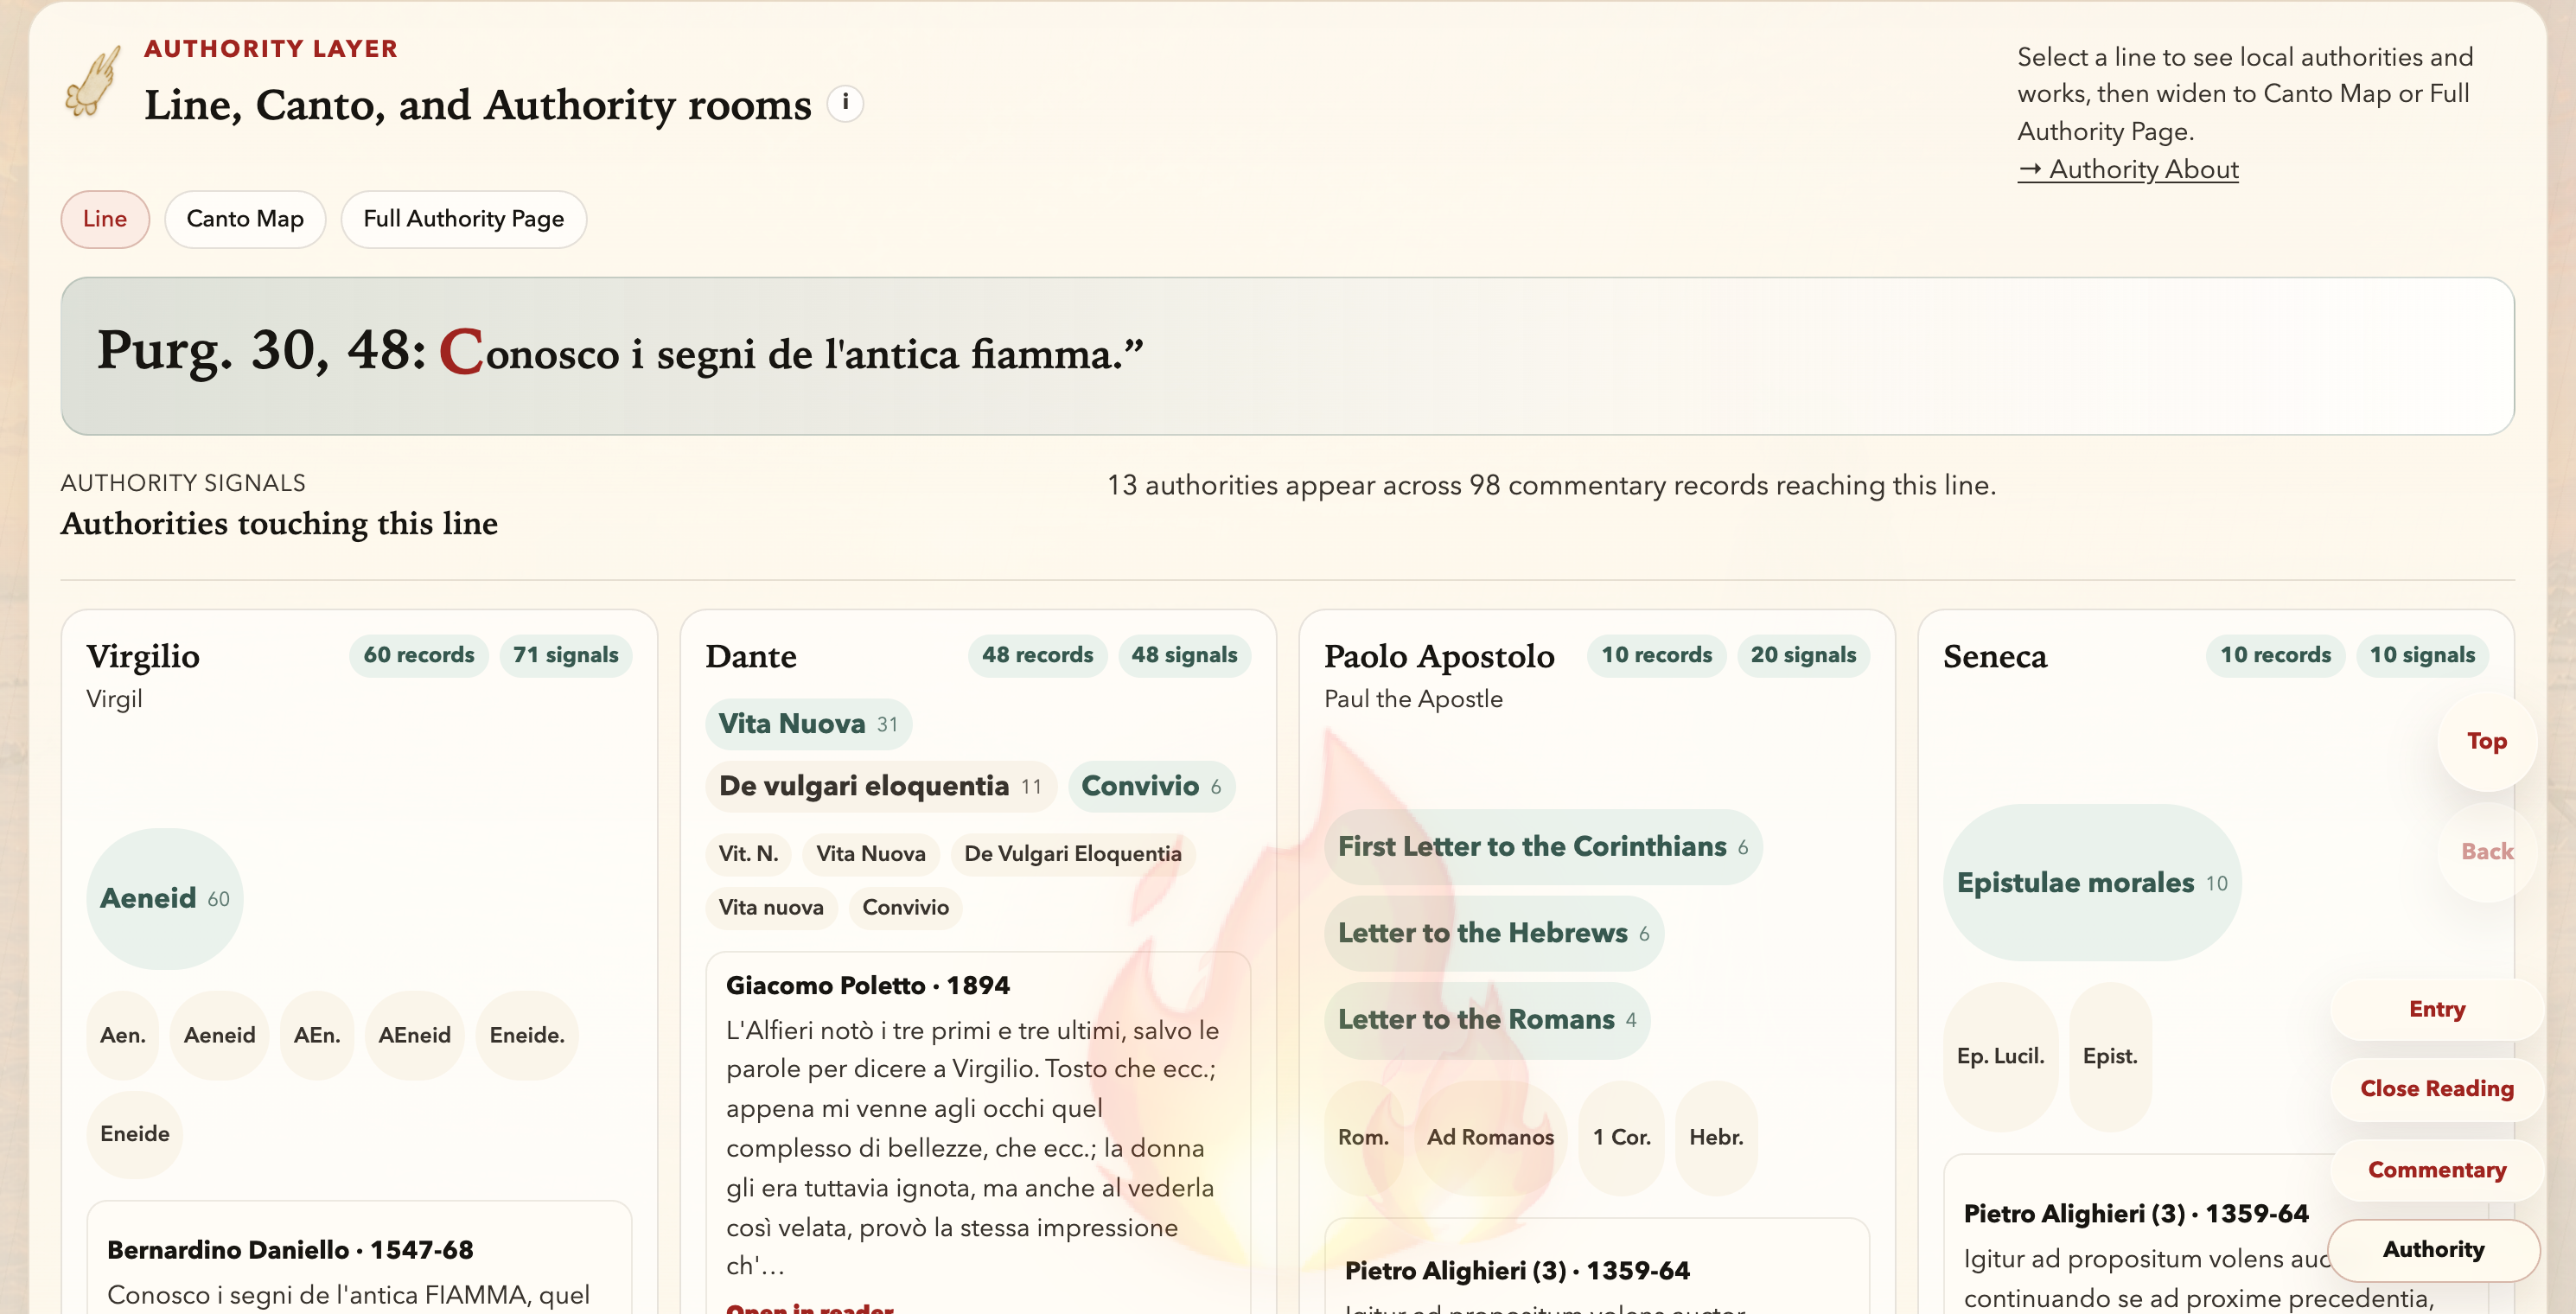This screenshot has width=2576, height=1314.
Task: Jump to Top using floating button
Action: pyautogui.click(x=2486, y=741)
